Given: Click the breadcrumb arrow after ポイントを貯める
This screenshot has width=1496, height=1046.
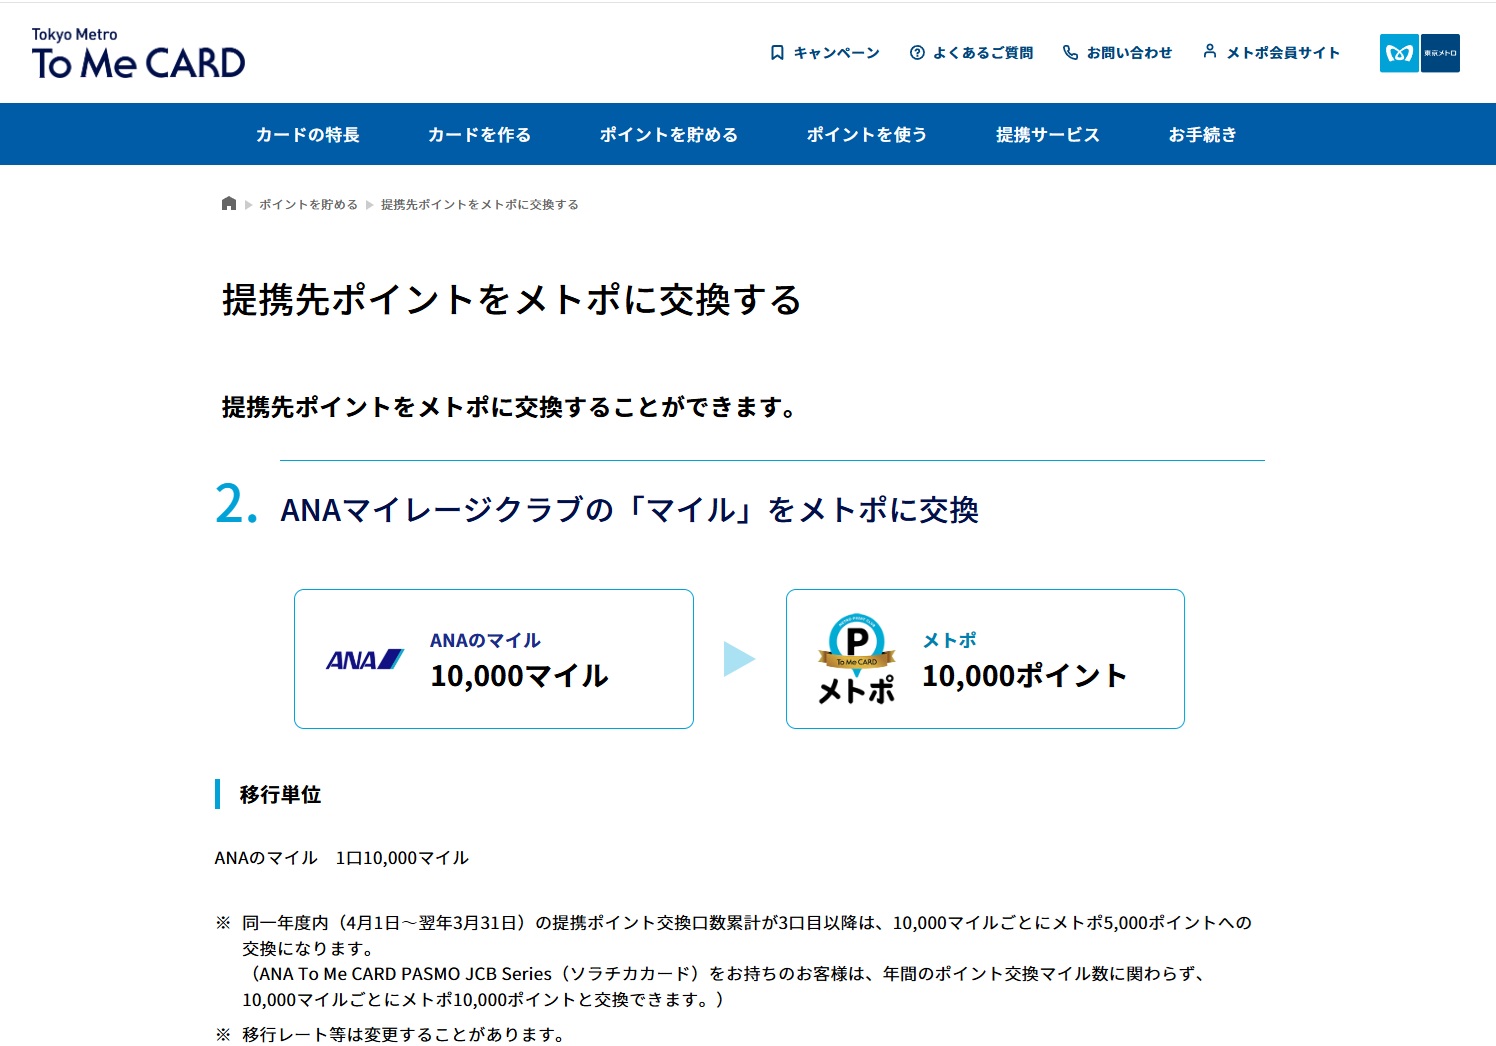Looking at the screenshot, I should (366, 204).
